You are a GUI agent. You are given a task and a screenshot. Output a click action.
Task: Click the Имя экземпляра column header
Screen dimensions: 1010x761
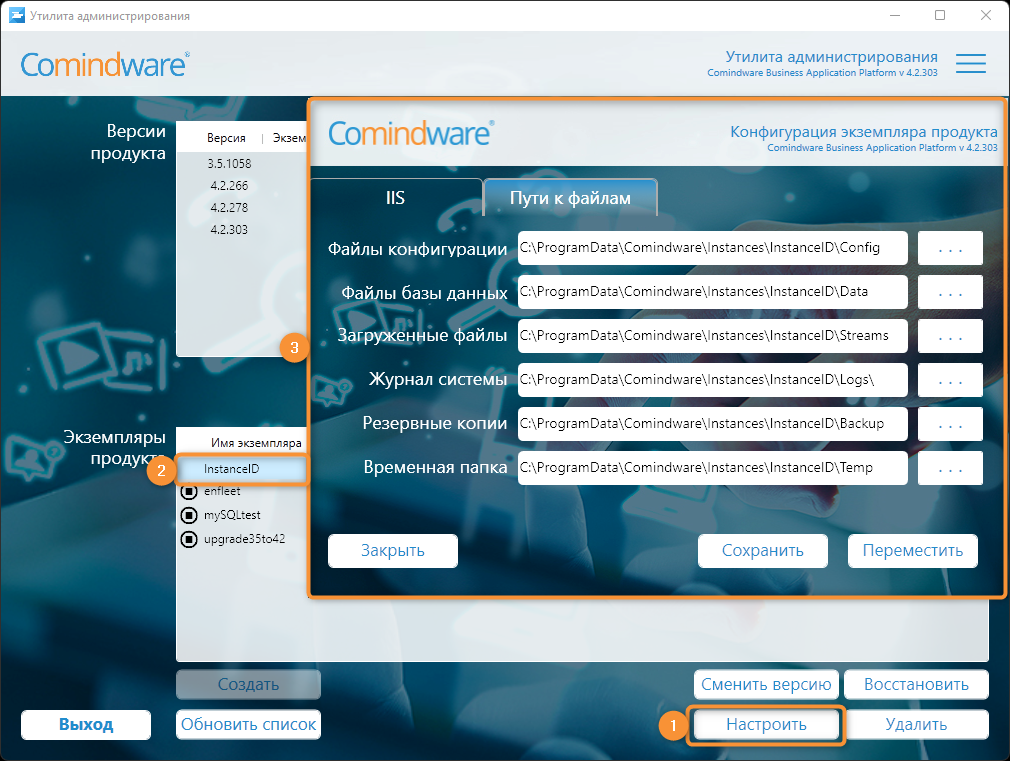pos(256,443)
